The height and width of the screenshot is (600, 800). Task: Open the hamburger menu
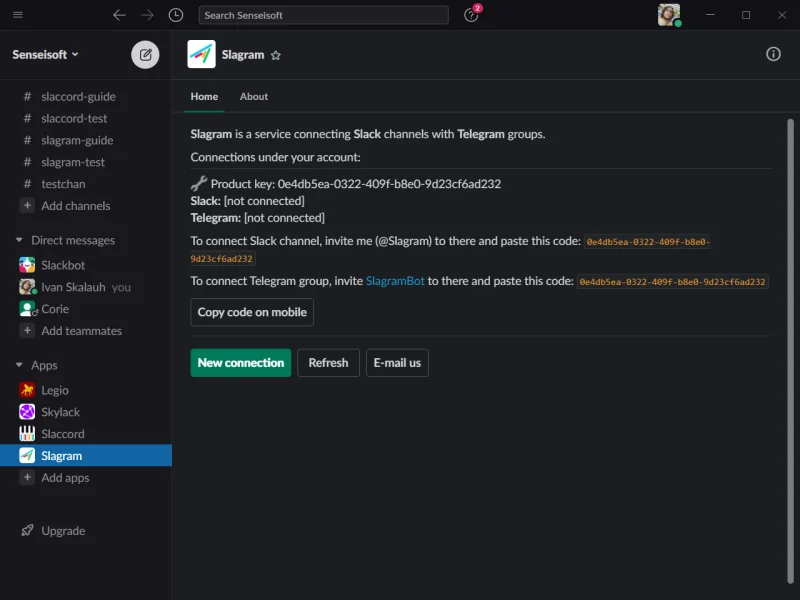18,15
